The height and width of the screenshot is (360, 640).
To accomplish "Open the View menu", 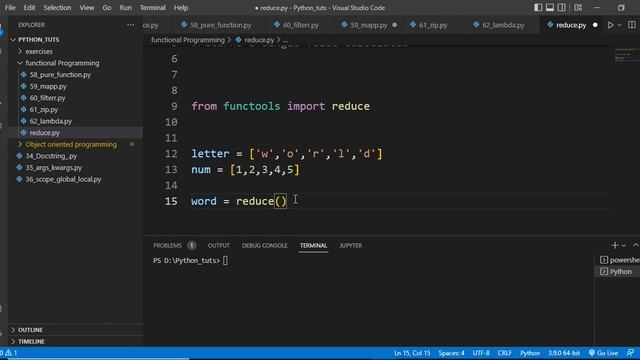I will (x=87, y=7).
